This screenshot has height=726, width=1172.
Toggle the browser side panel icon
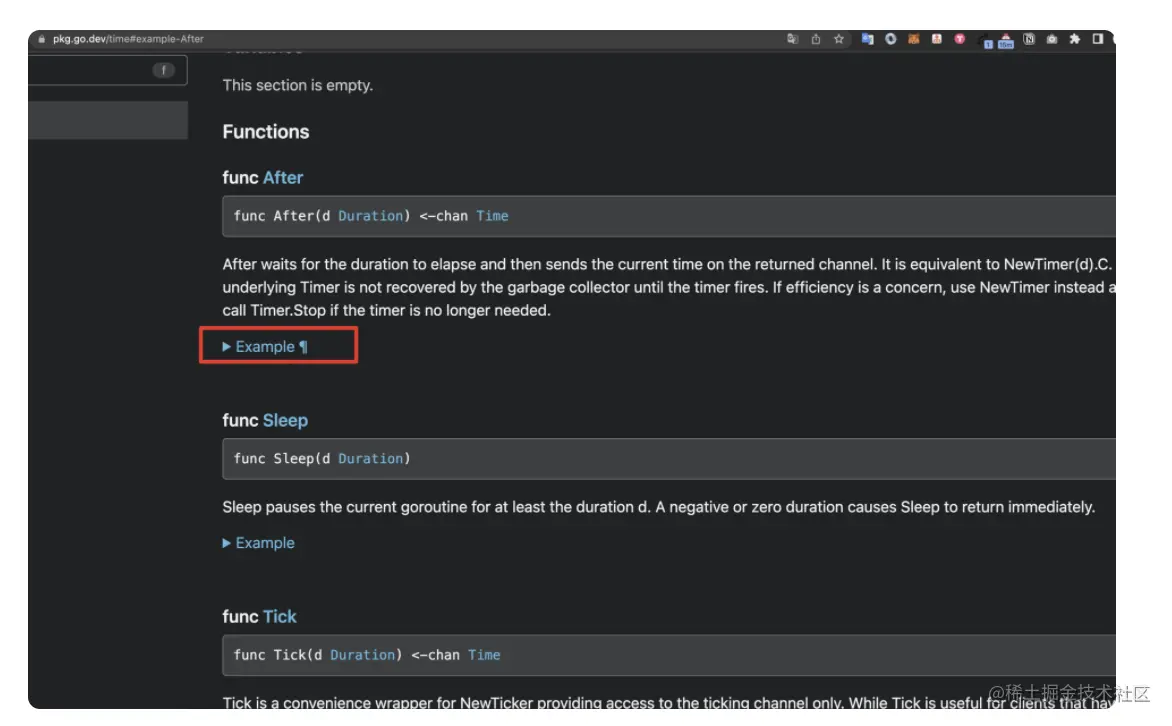(1098, 39)
